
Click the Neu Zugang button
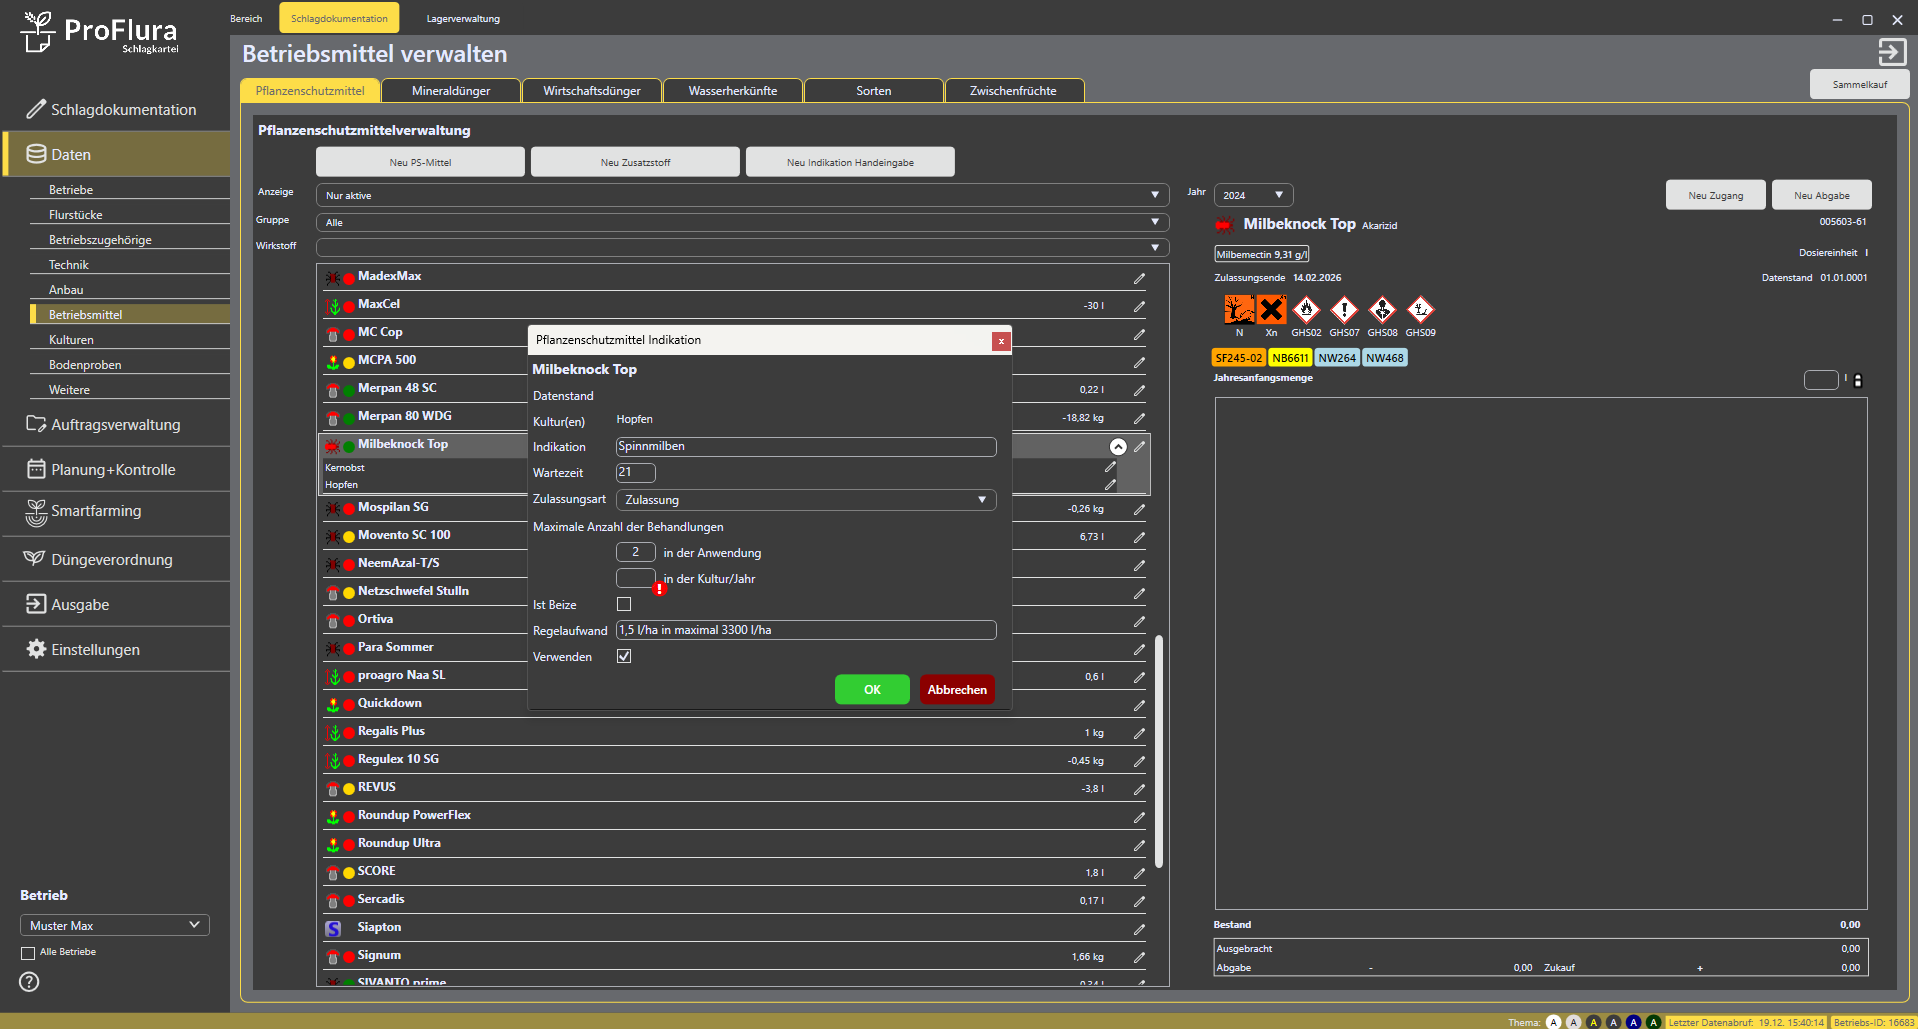click(1715, 195)
